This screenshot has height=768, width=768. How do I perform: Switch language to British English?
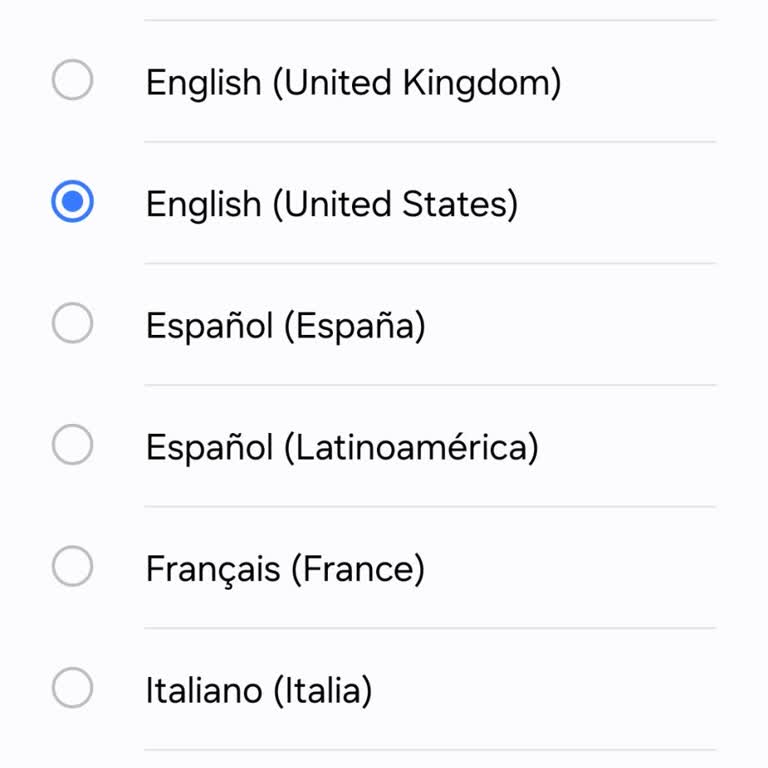[x=72, y=81]
